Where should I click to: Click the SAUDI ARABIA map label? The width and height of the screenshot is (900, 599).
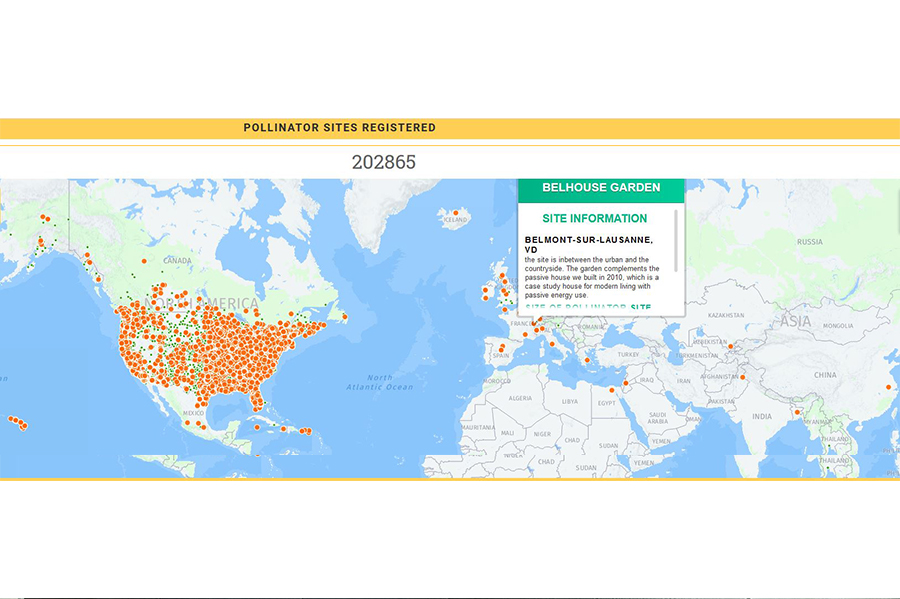[x=658, y=418]
